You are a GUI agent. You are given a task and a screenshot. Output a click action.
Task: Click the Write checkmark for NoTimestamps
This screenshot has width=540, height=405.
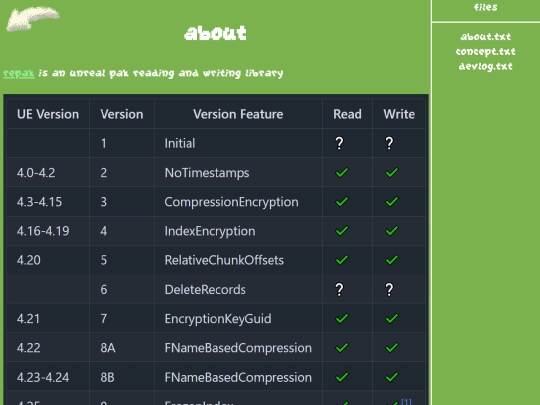(x=392, y=172)
